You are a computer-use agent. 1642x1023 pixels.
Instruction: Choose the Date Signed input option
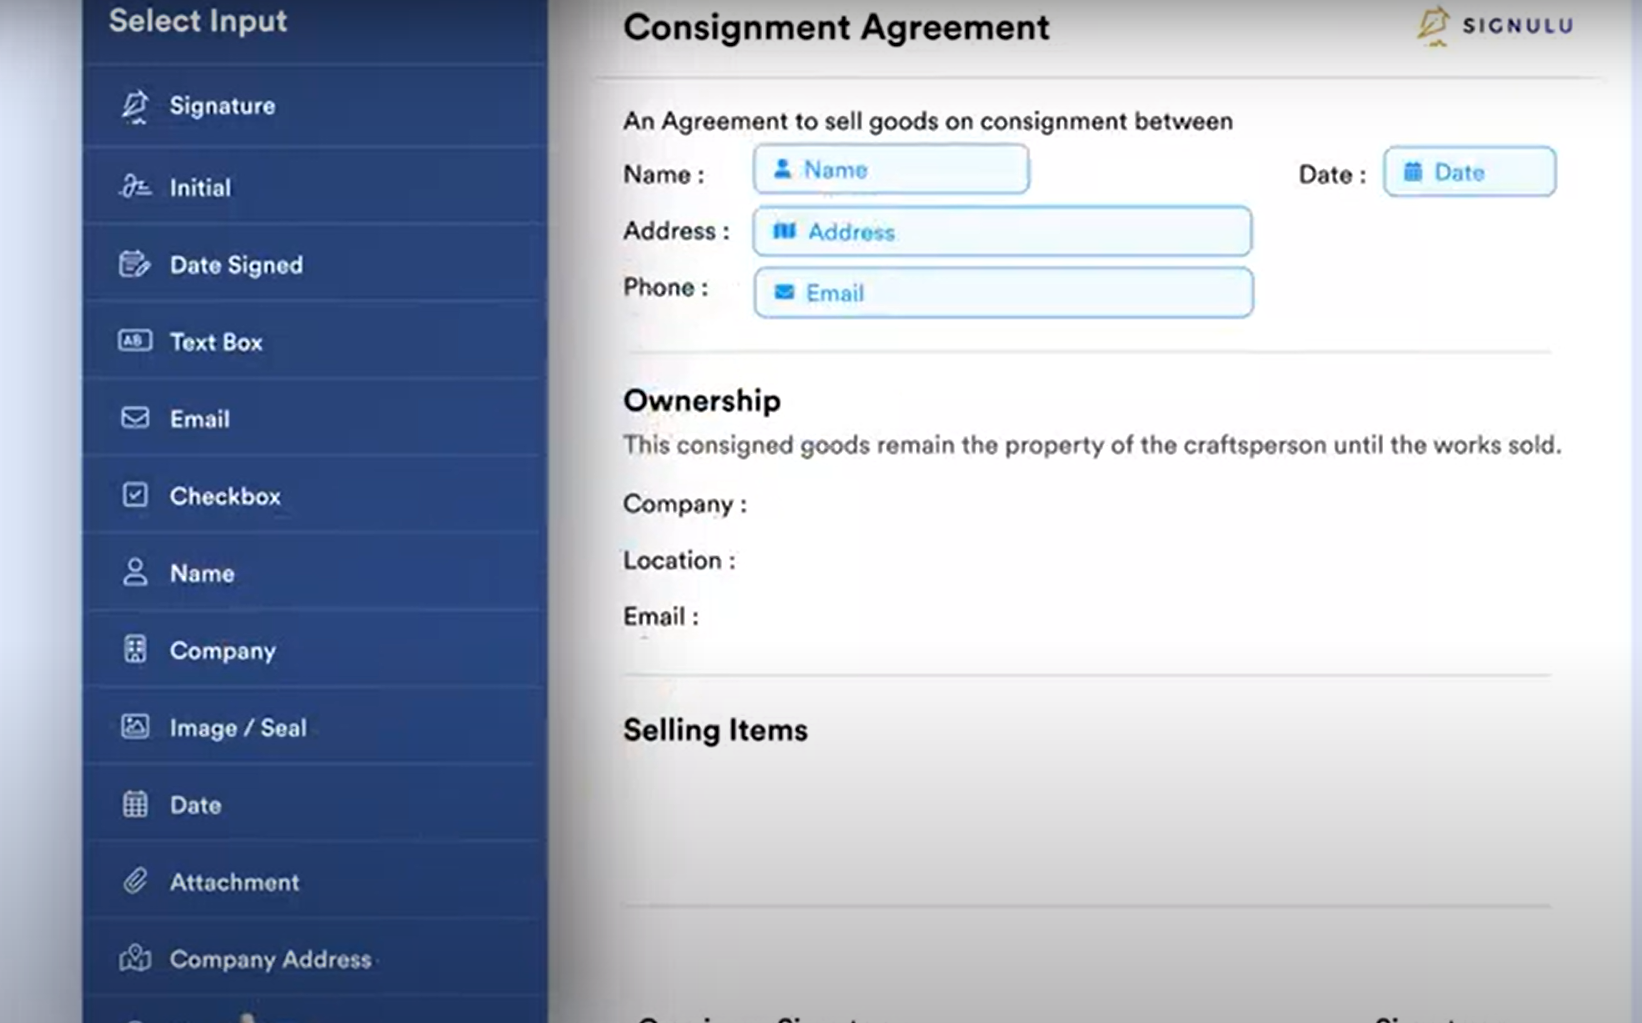pyautogui.click(x=236, y=264)
